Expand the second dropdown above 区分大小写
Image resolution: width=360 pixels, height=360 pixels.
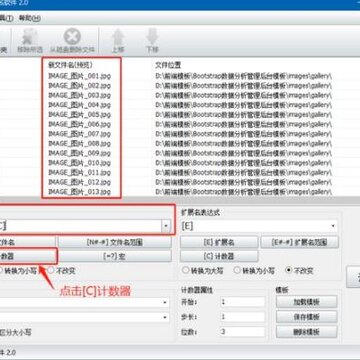[x=165, y=317]
